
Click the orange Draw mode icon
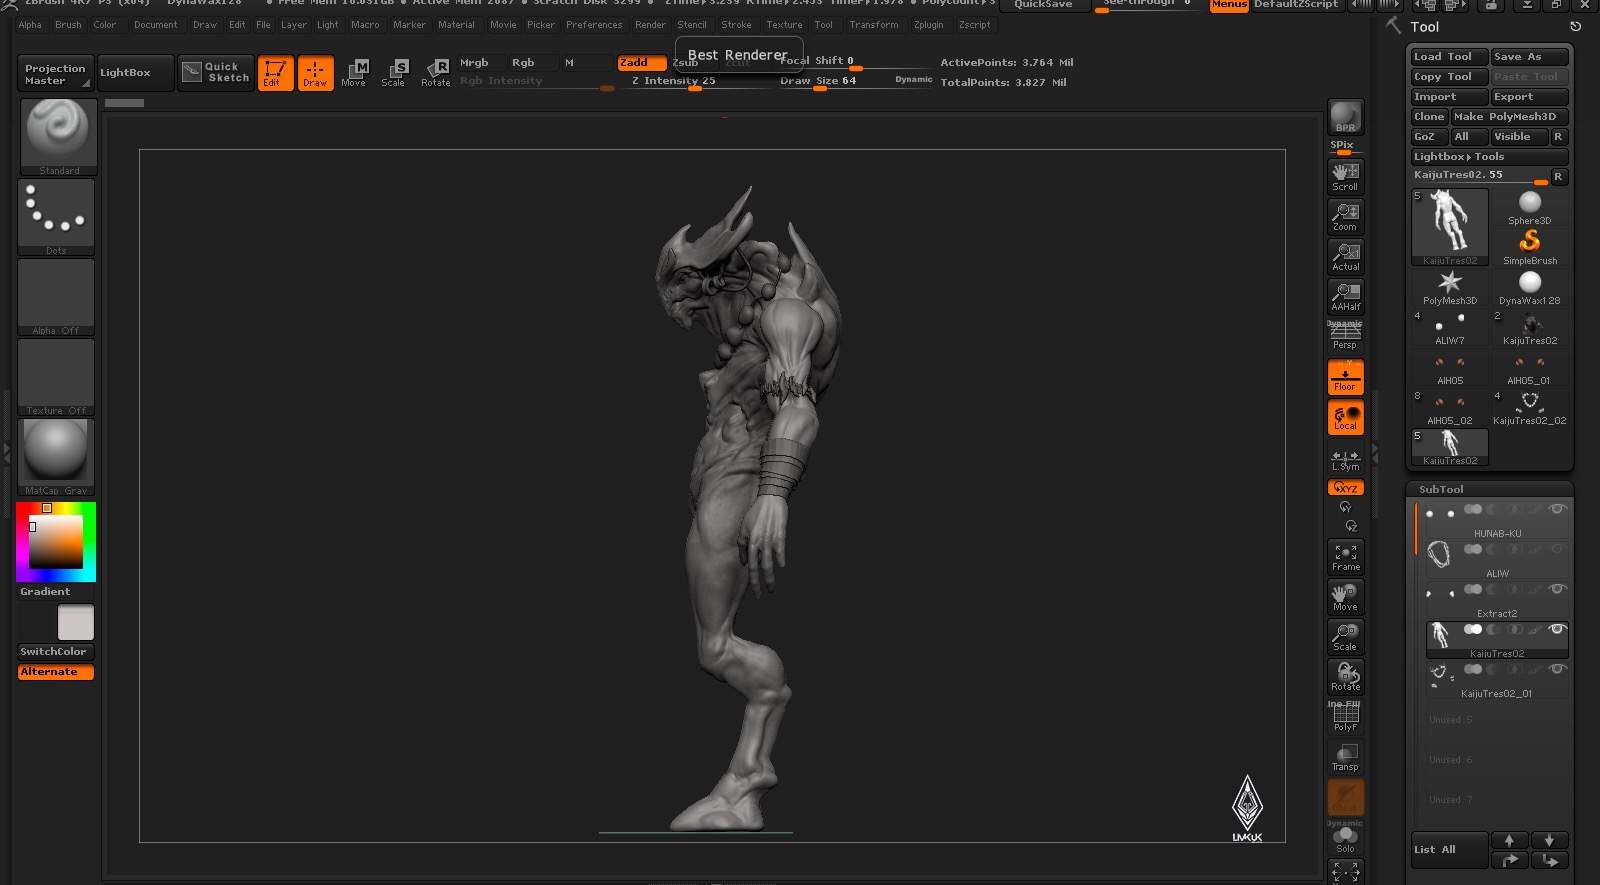(x=315, y=73)
